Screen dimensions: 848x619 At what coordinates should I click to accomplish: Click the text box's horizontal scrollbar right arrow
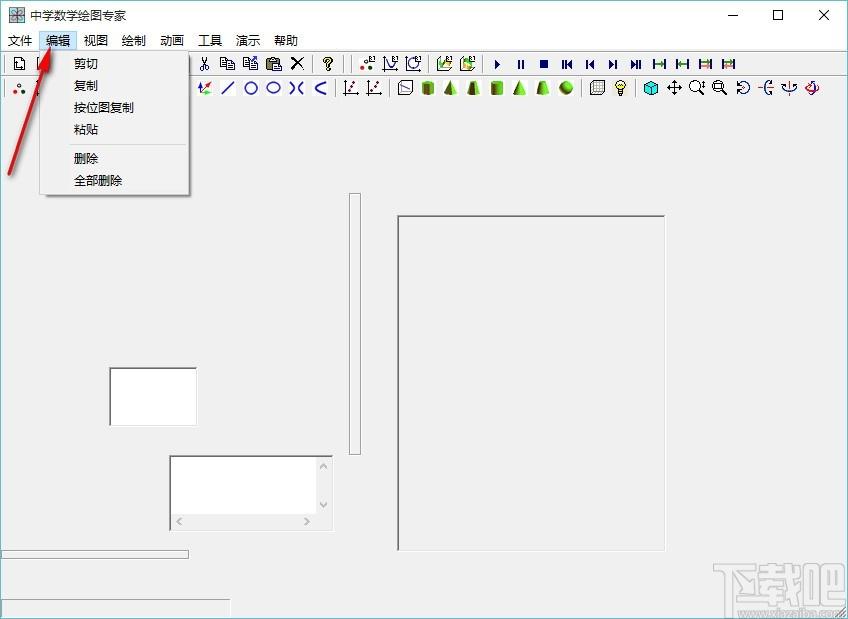[x=307, y=522]
